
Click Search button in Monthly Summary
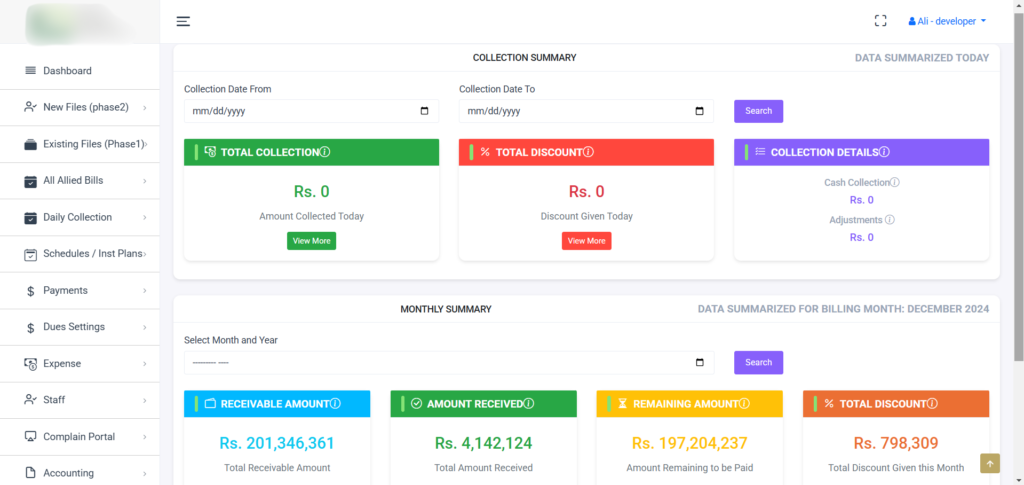758,363
